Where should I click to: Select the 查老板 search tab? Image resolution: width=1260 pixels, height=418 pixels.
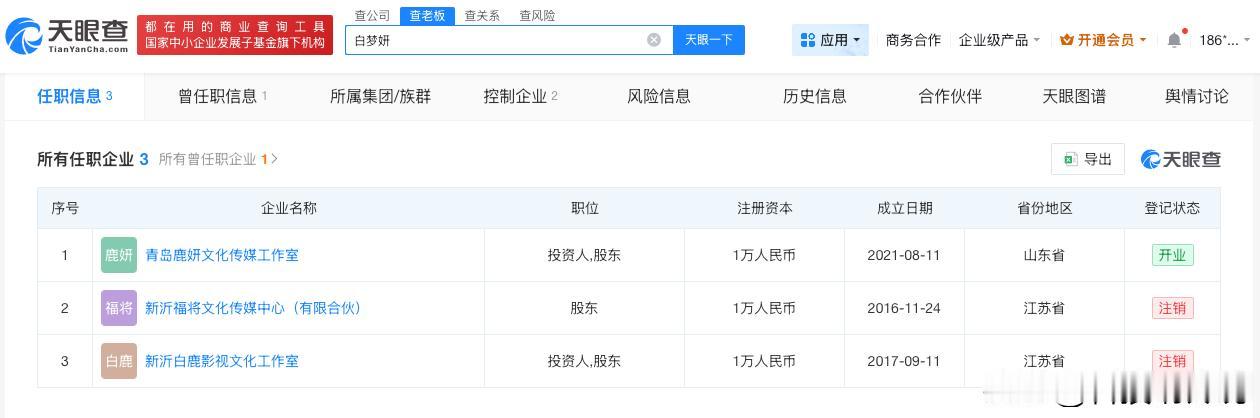coord(427,15)
